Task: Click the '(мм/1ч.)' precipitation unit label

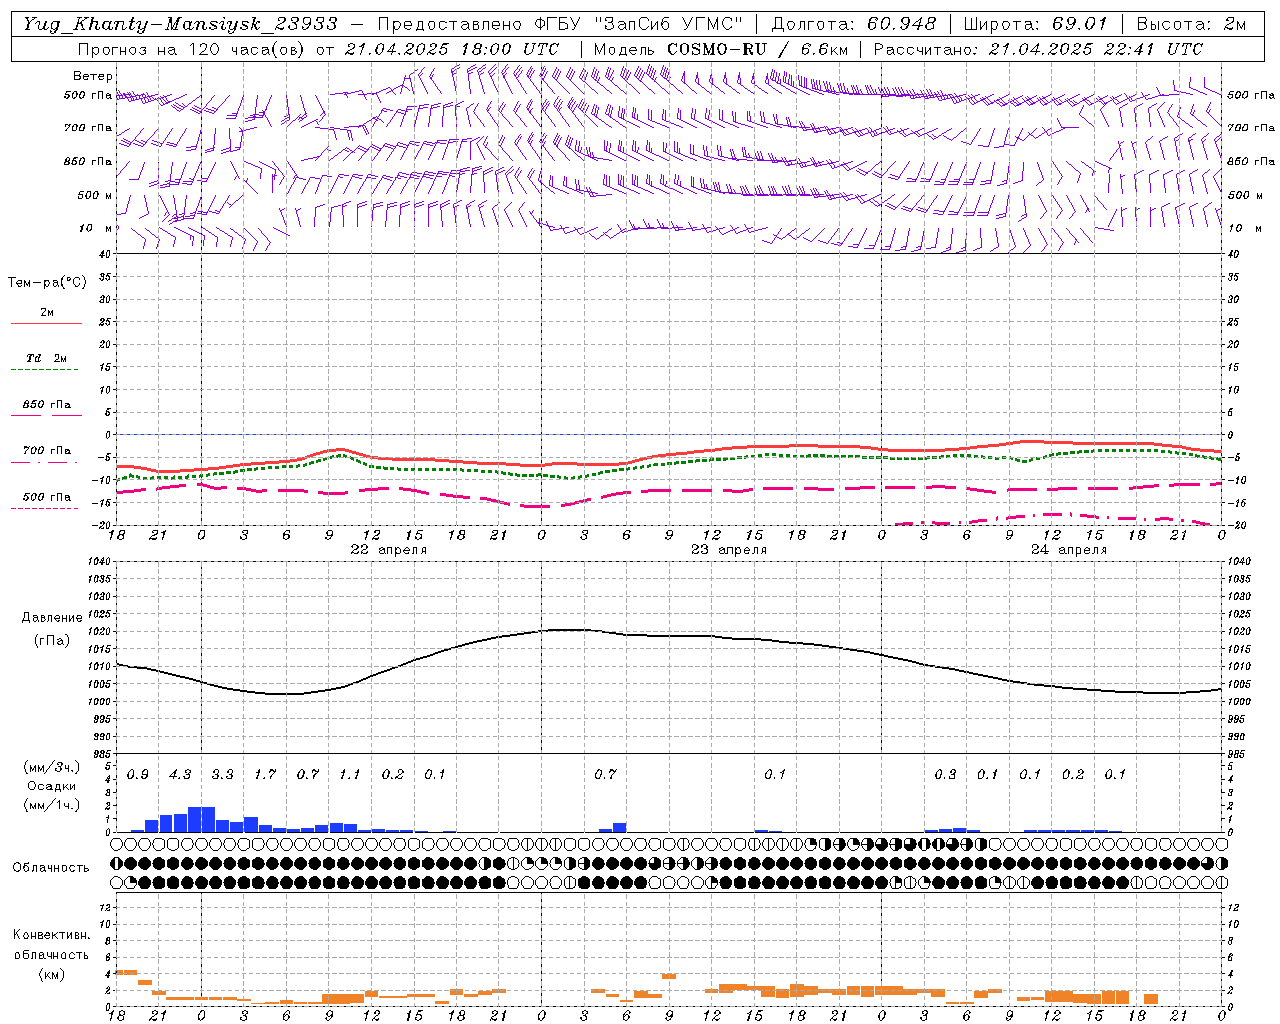Action: click(x=52, y=805)
